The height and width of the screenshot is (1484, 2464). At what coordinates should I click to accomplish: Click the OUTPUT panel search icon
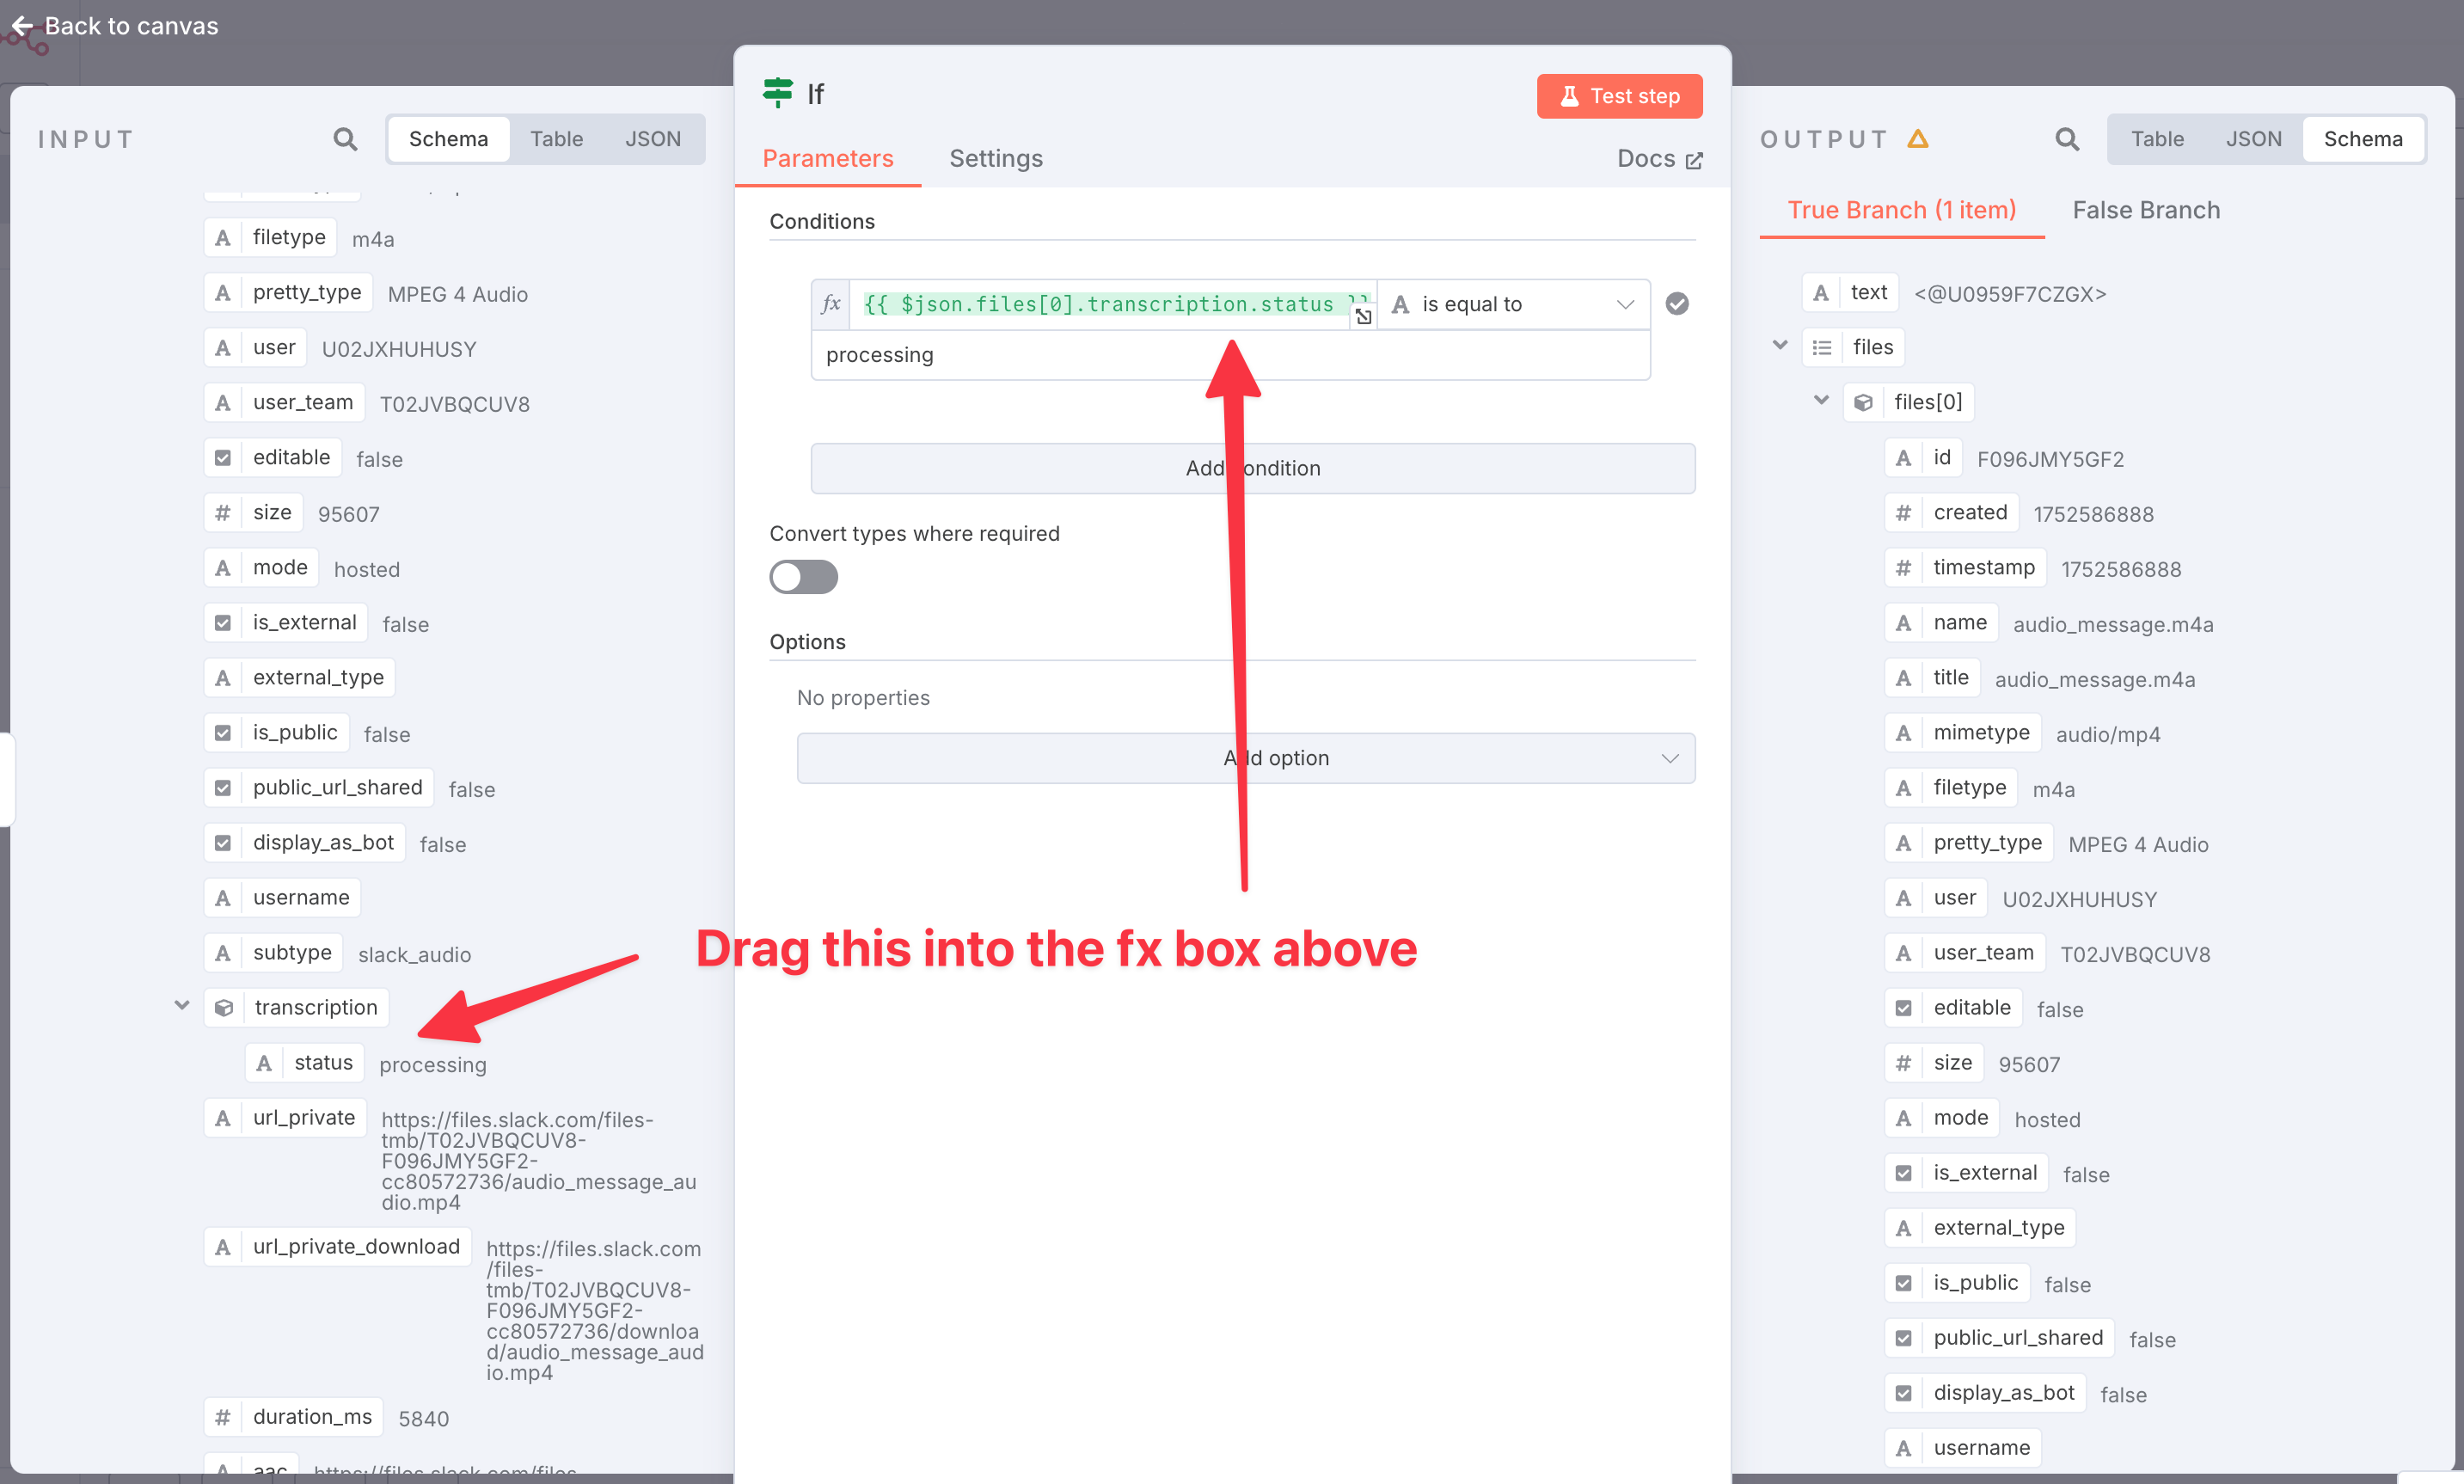coord(2066,139)
